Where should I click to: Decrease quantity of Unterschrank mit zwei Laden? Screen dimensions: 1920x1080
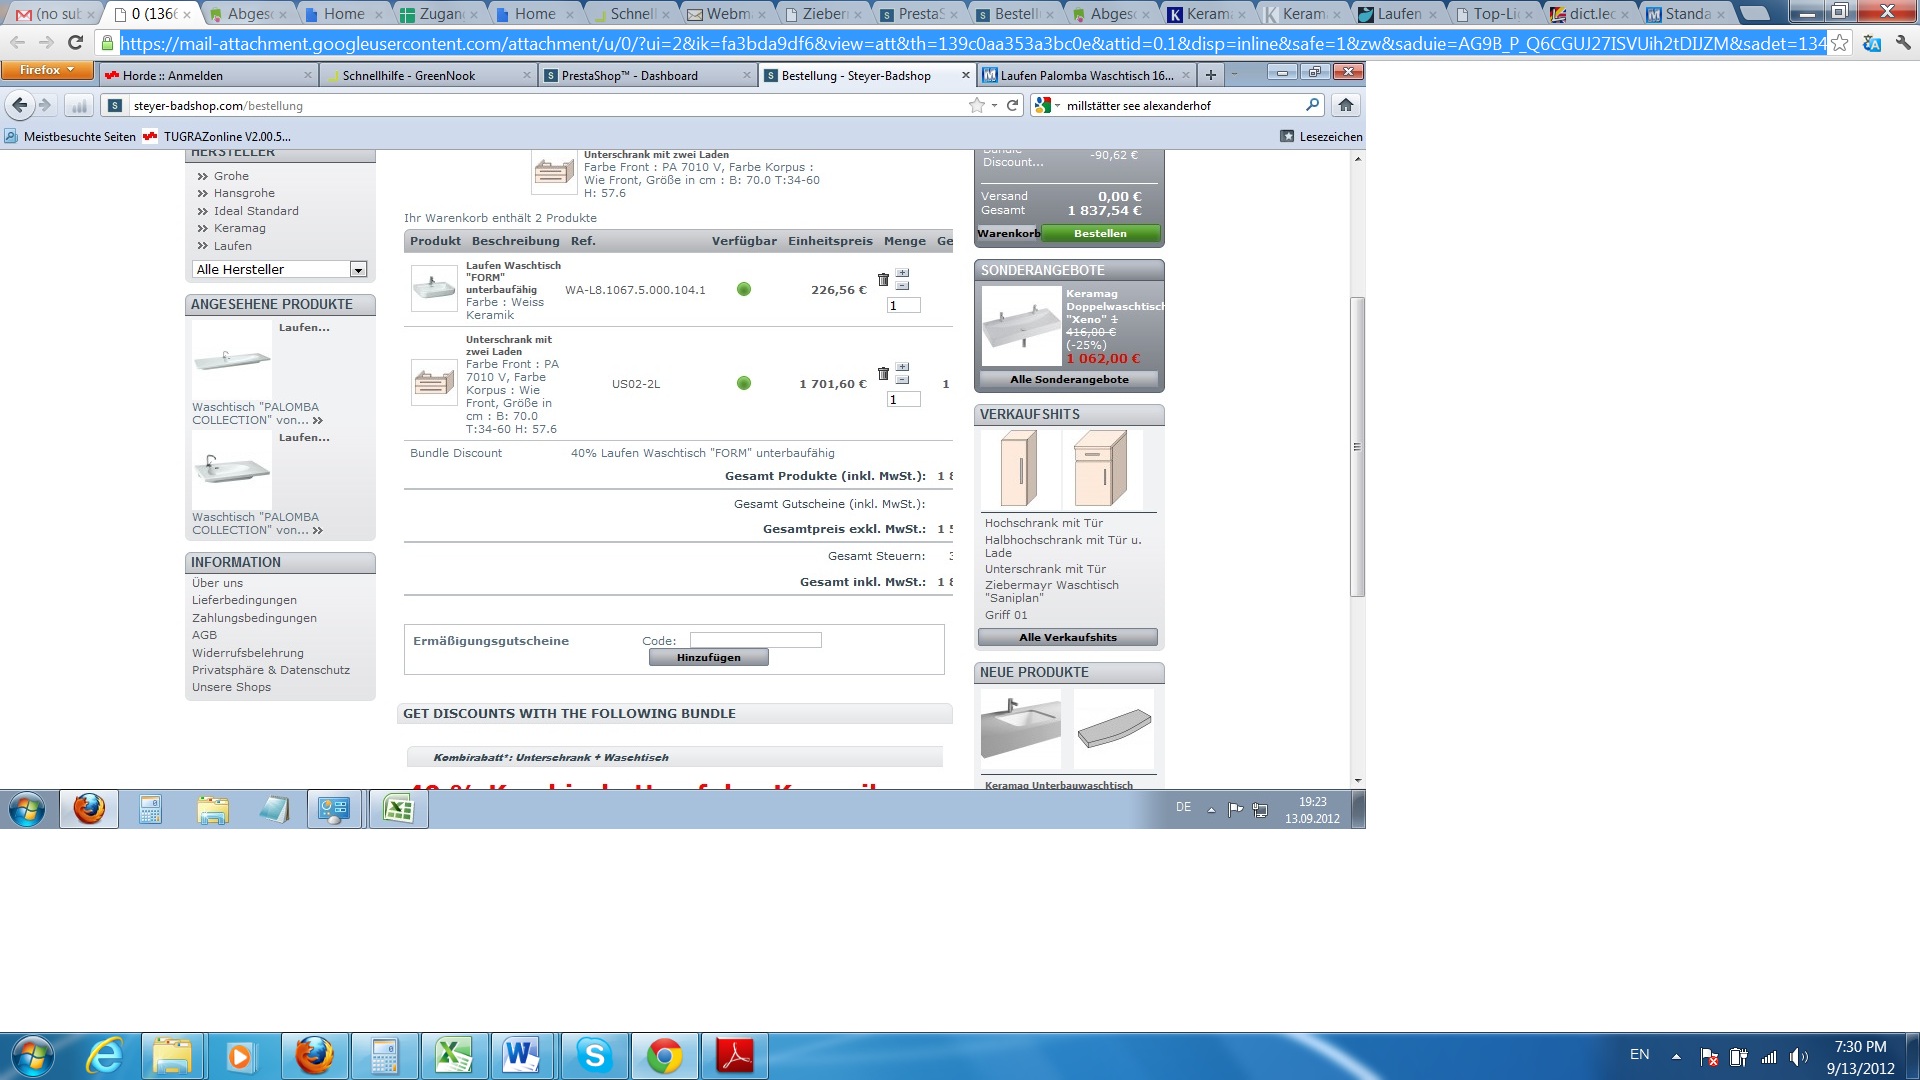(x=902, y=380)
